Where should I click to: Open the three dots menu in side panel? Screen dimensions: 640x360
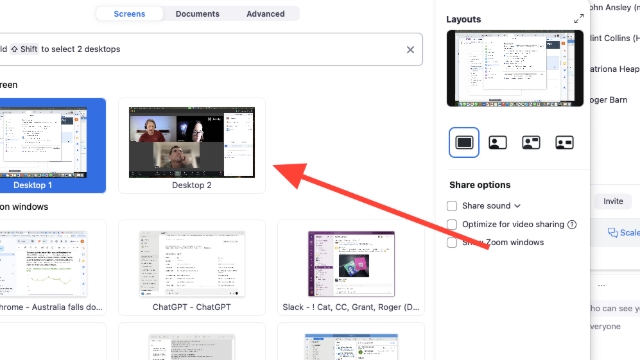pos(601,285)
